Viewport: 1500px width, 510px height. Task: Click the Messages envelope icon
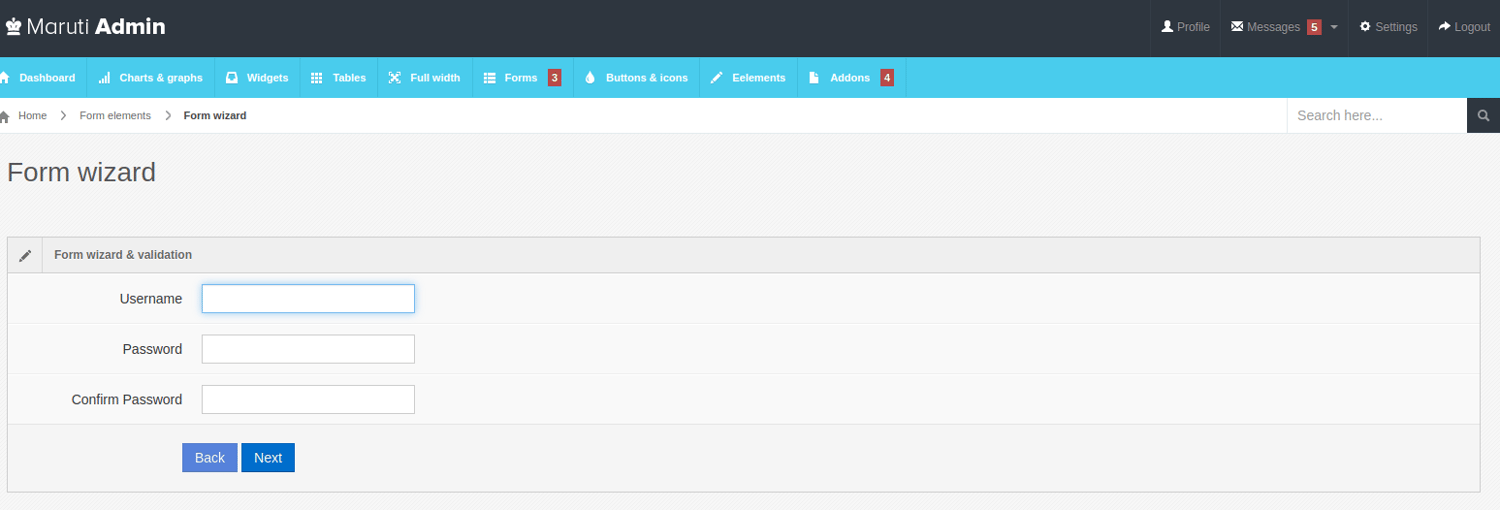[1237, 27]
